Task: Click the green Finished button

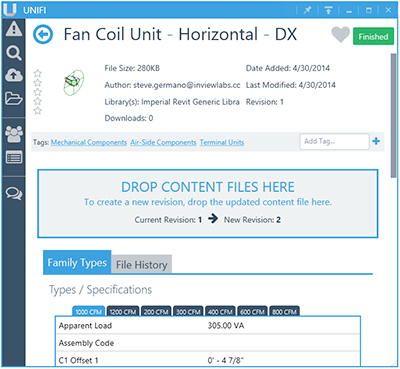Action: [x=373, y=36]
